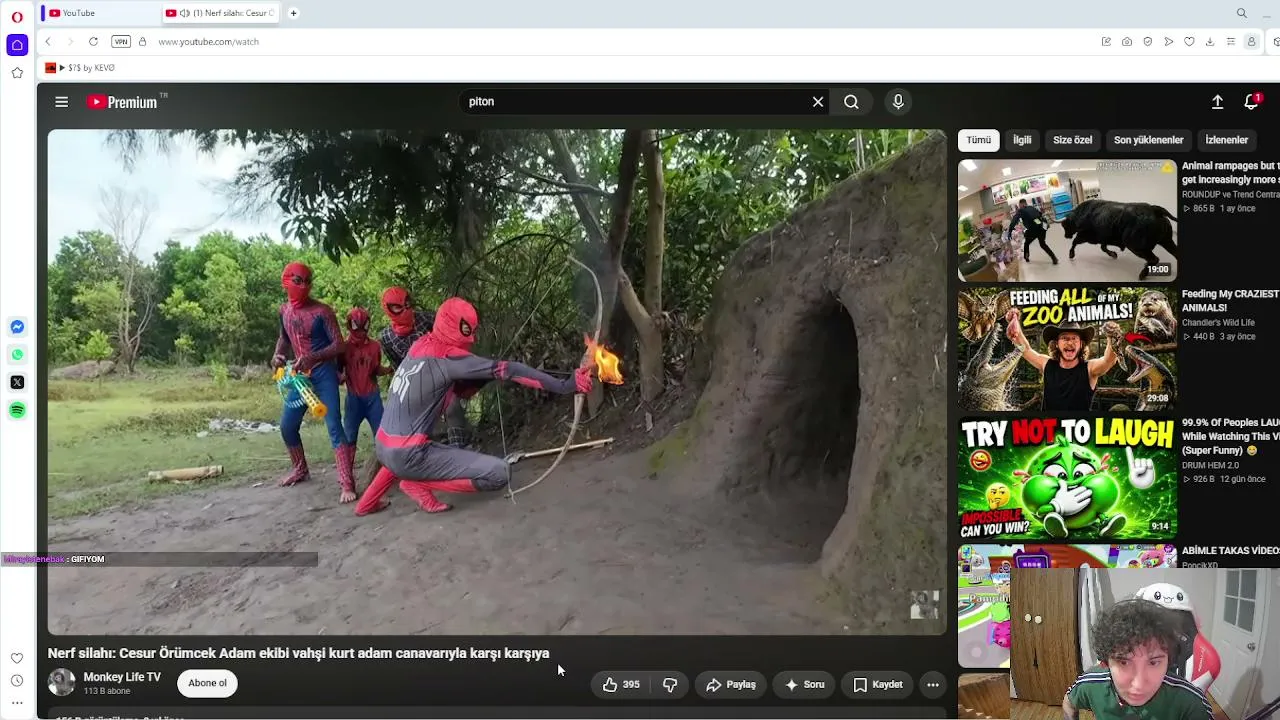Open the Soru (Ask) button
The height and width of the screenshot is (720, 1280).
click(805, 685)
